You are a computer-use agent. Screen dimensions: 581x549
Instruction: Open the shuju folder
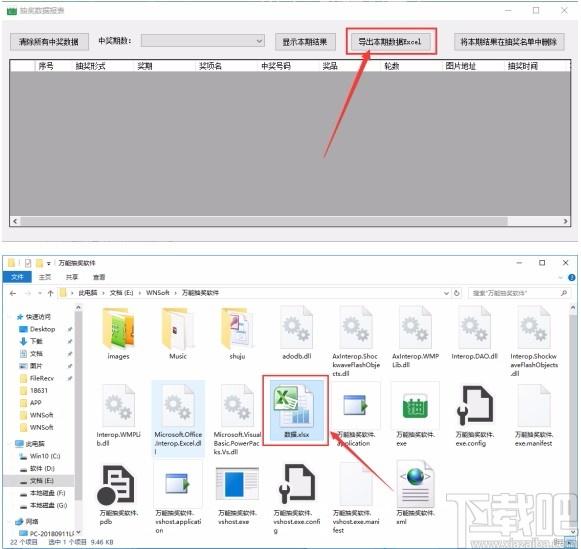[x=237, y=333]
